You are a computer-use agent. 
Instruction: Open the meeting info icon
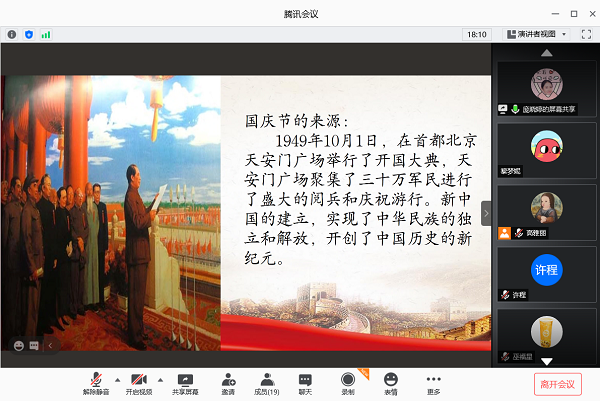12,34
